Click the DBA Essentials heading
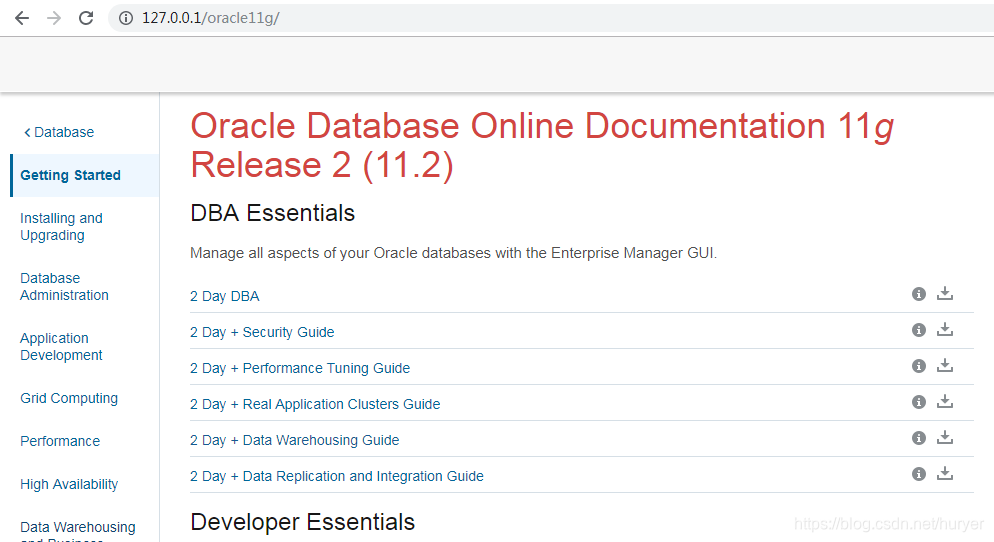The width and height of the screenshot is (994, 542). pyautogui.click(x=273, y=214)
